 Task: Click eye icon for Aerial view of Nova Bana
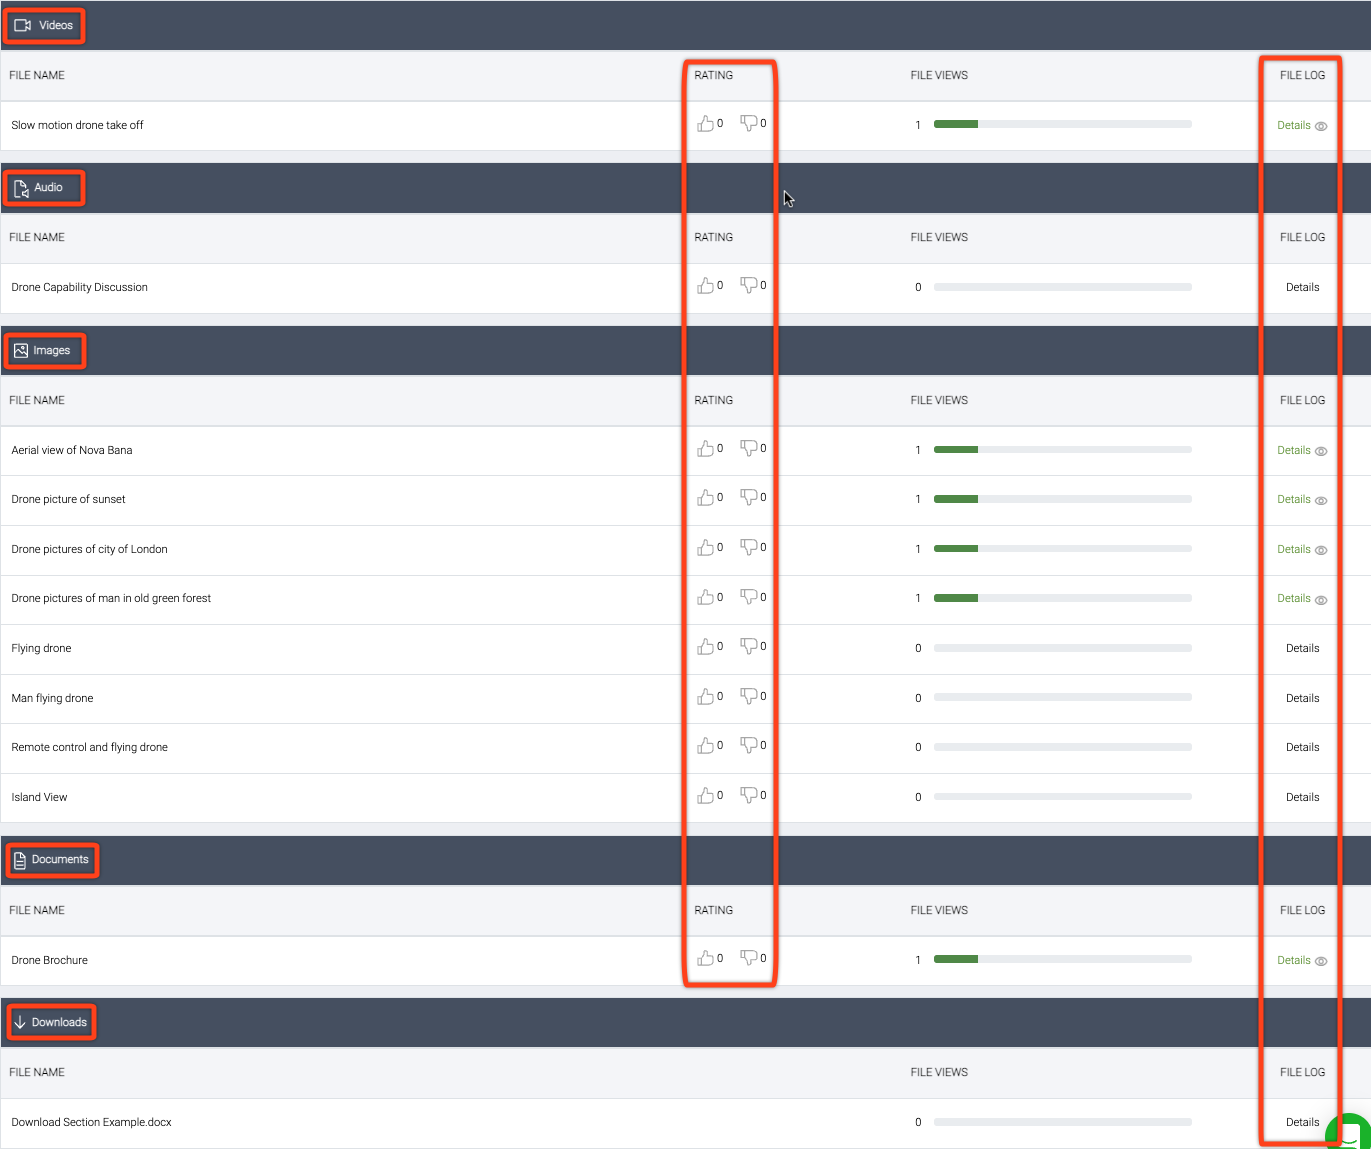pyautogui.click(x=1321, y=452)
